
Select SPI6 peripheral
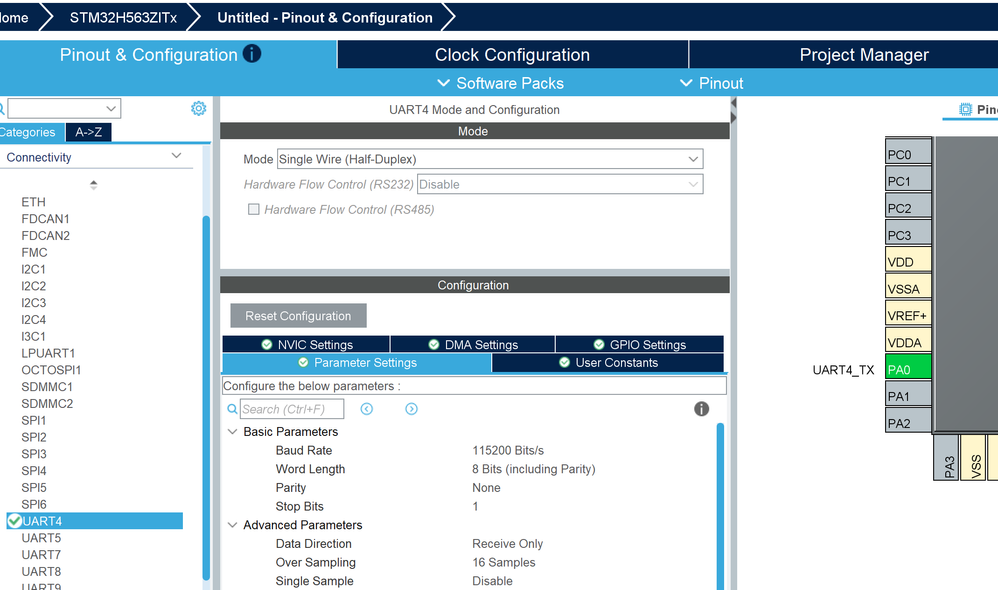pos(34,505)
